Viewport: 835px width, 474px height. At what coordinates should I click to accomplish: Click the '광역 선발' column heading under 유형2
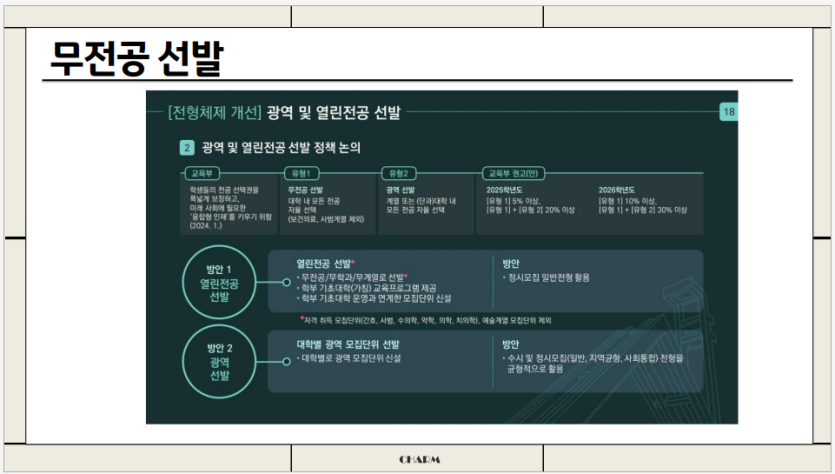pos(400,190)
